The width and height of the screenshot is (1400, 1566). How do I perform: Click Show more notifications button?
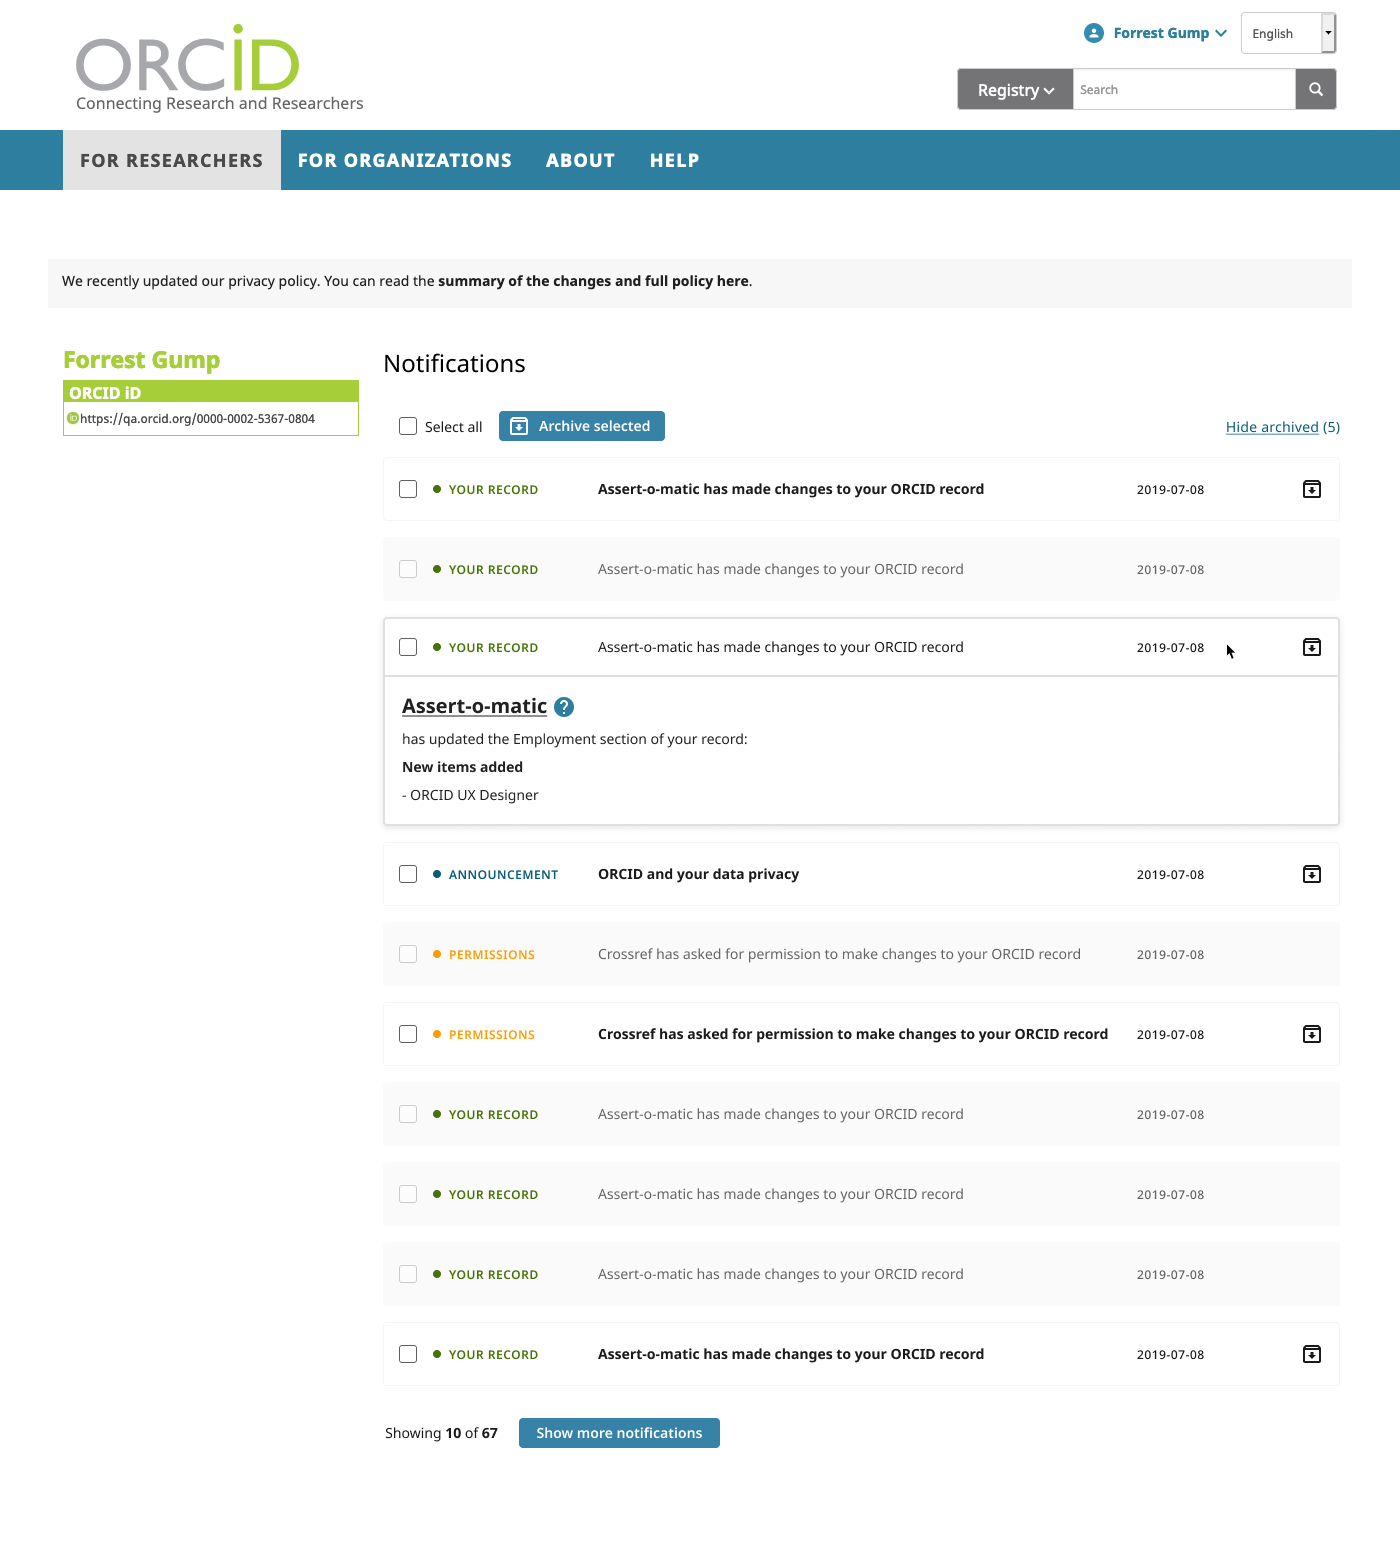click(619, 1433)
